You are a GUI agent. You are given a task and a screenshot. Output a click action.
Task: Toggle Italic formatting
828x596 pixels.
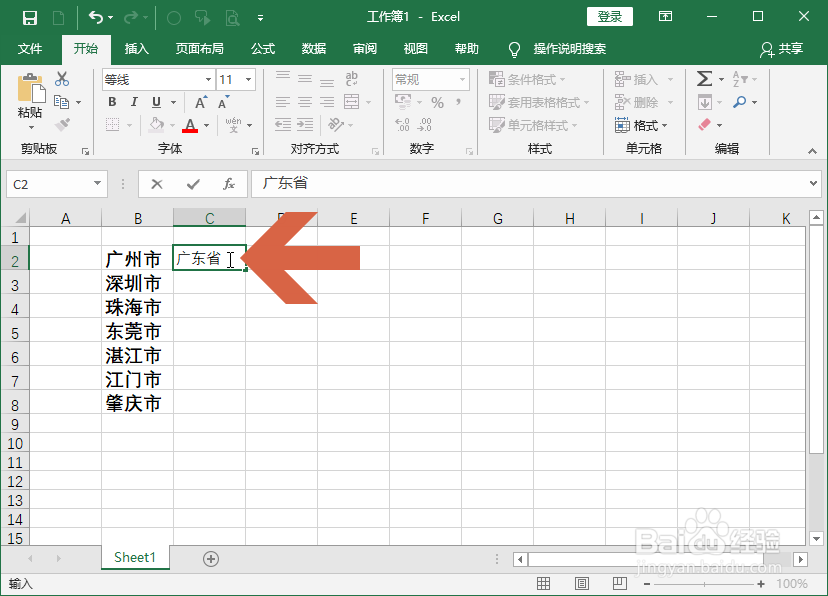coord(134,102)
